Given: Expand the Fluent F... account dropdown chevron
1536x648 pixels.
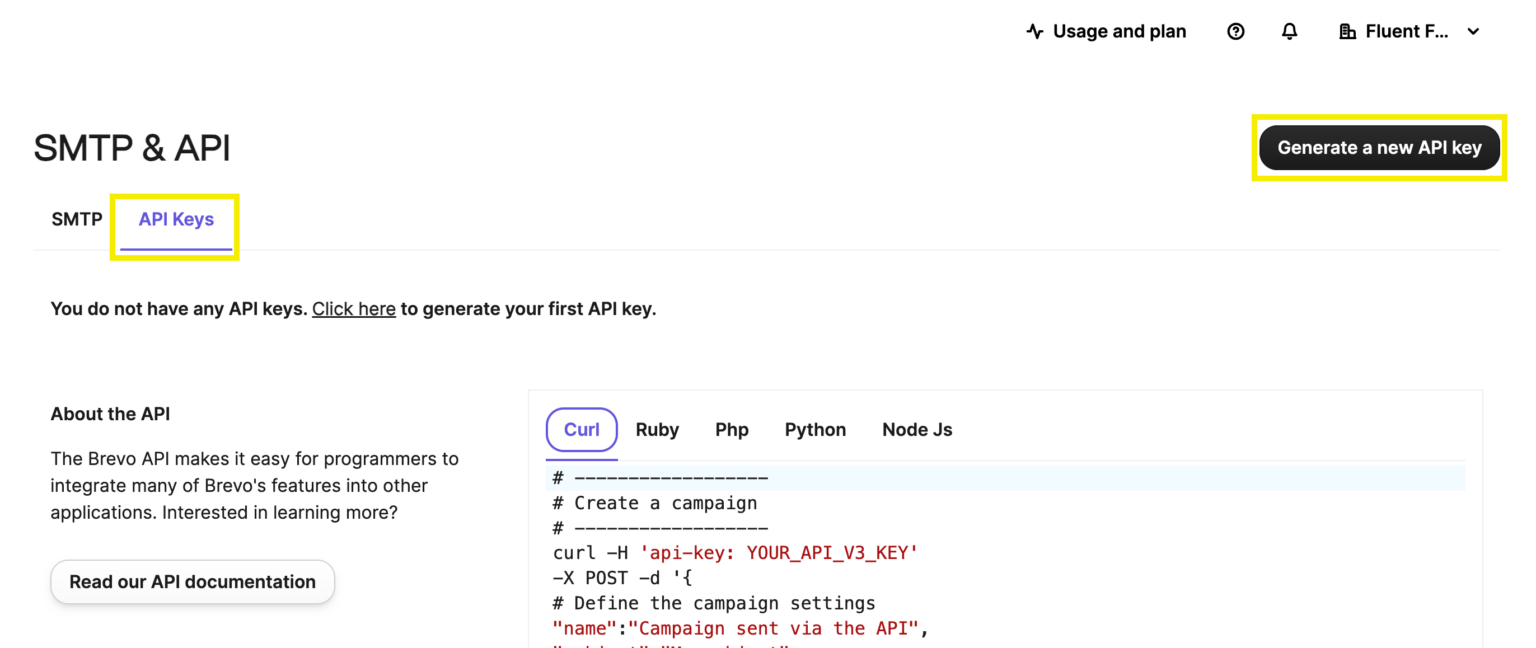Looking at the screenshot, I should click(x=1473, y=31).
